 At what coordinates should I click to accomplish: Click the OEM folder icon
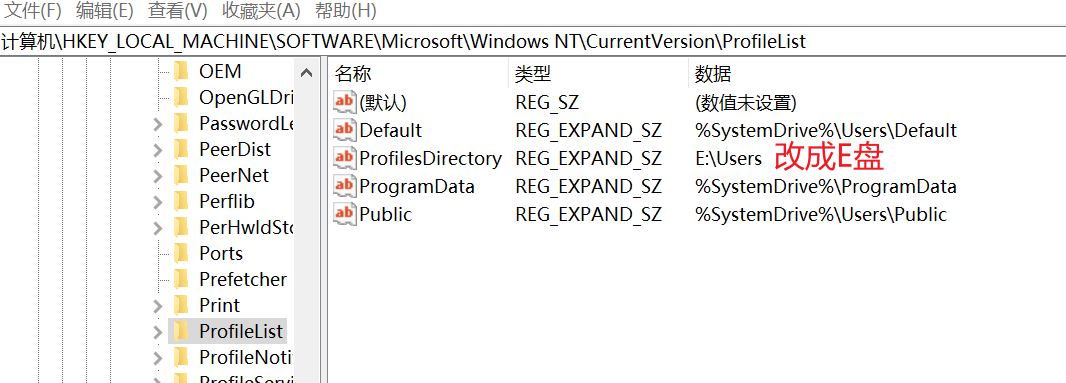[x=181, y=71]
